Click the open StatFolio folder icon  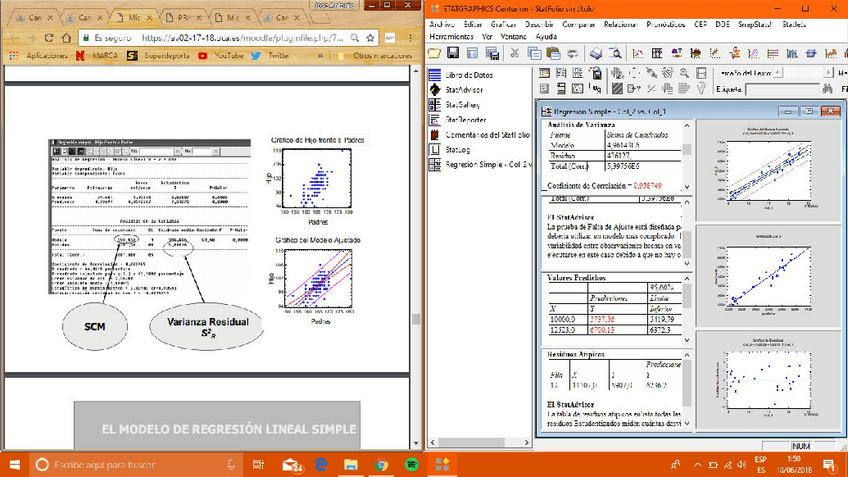[436, 53]
